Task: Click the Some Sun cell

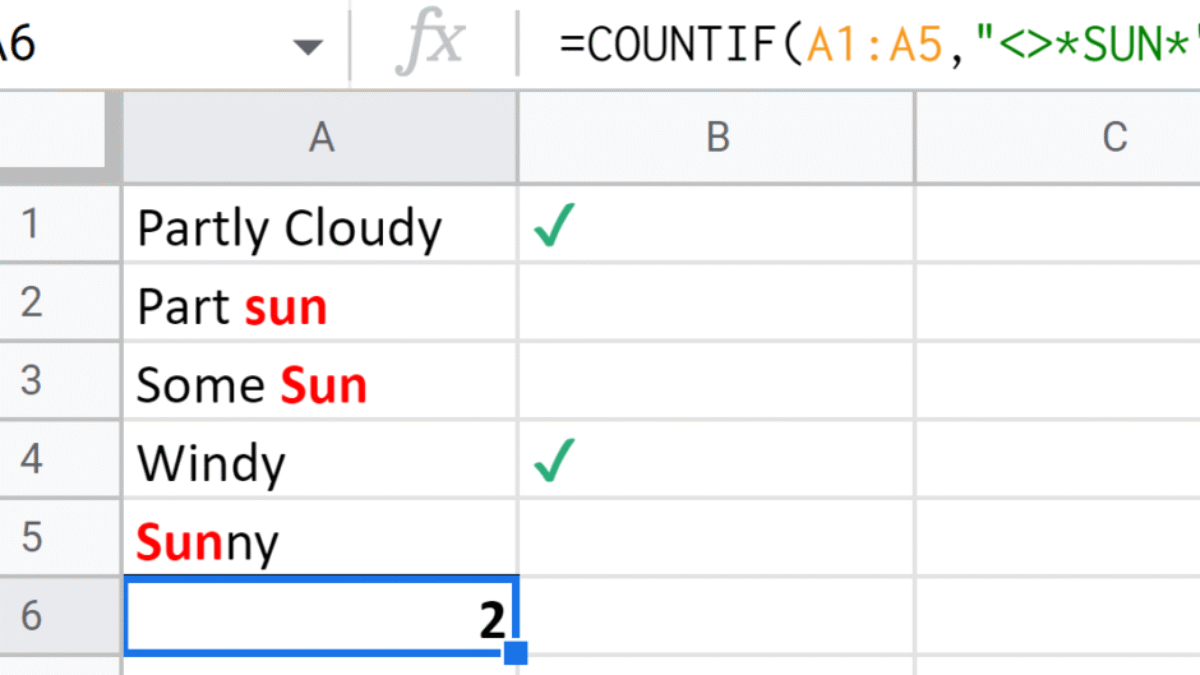Action: 251,385
